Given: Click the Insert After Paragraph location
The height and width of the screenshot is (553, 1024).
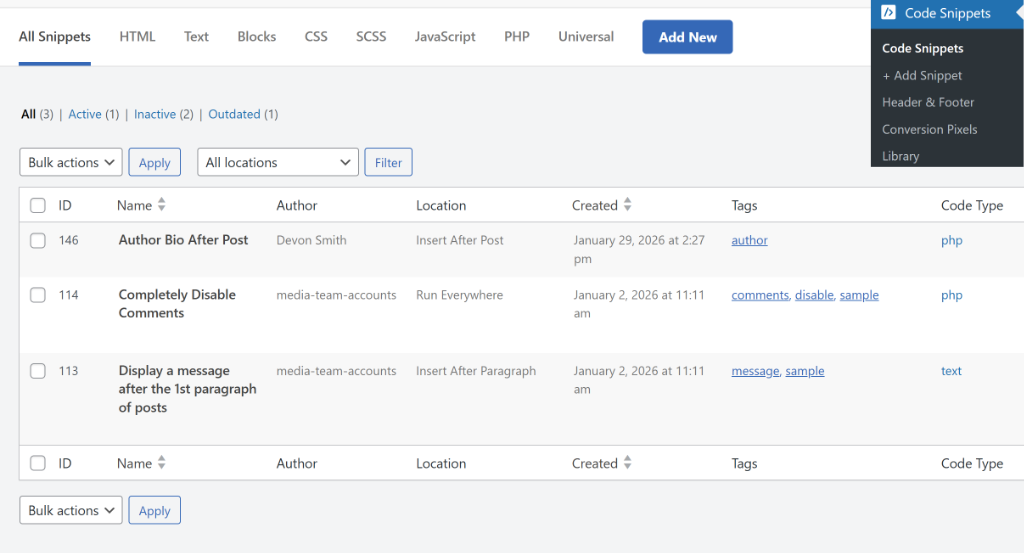Looking at the screenshot, I should coord(475,371).
